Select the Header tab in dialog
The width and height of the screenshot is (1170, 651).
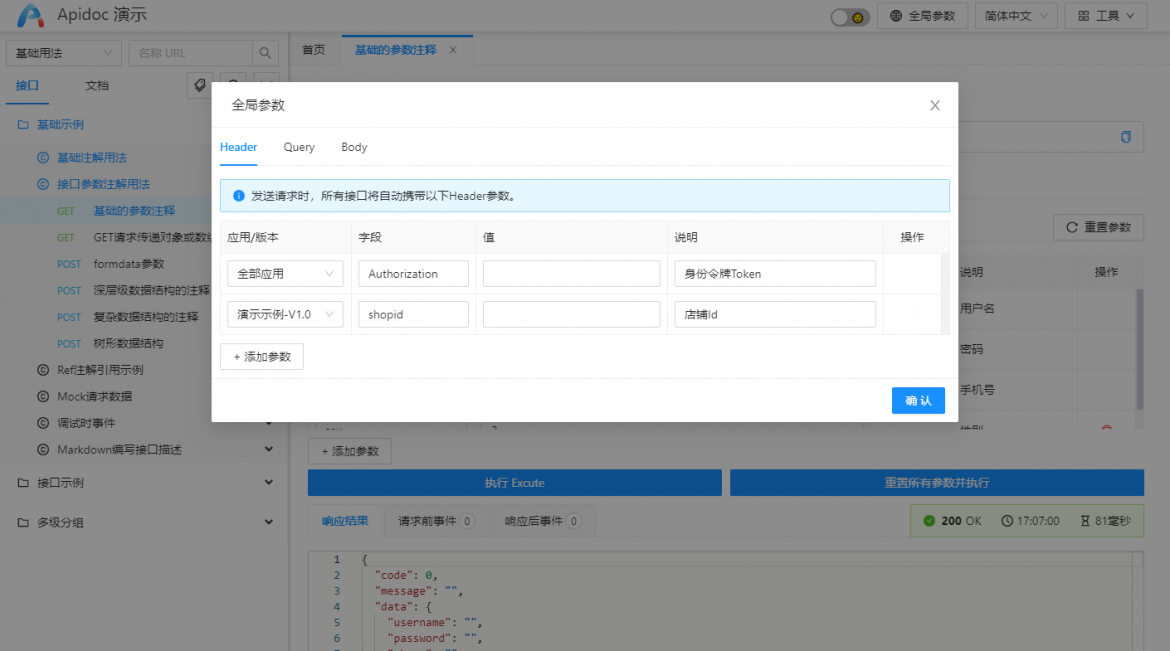tap(239, 147)
